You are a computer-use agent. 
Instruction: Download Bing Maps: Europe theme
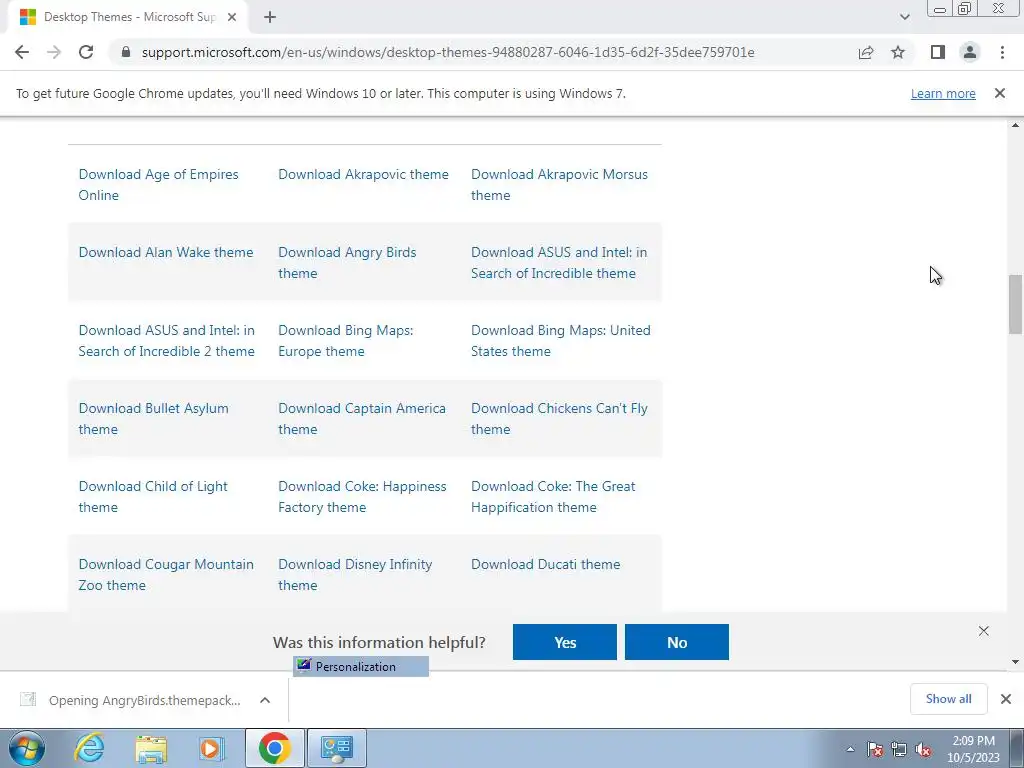[345, 340]
